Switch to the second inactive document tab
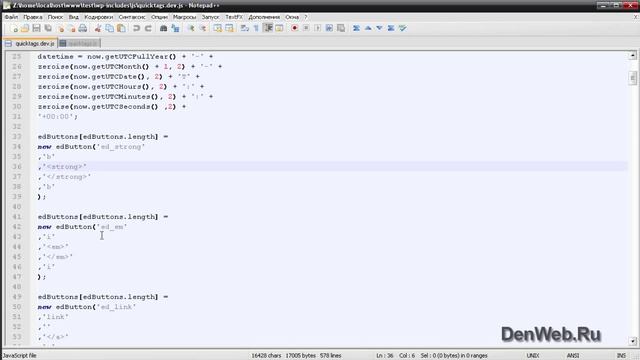Viewport: 640px width, 360px height. 79,43
